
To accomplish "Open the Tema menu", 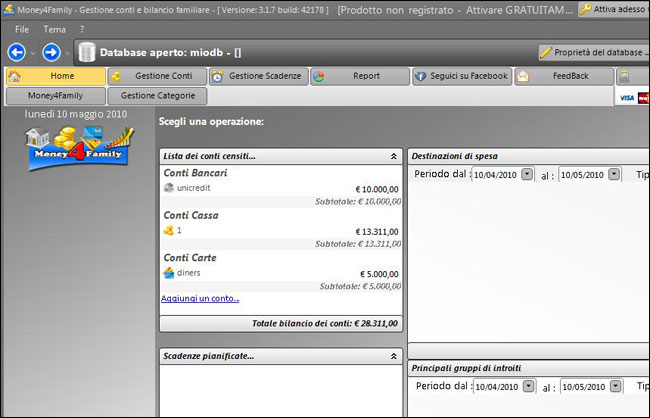I will [x=55, y=30].
